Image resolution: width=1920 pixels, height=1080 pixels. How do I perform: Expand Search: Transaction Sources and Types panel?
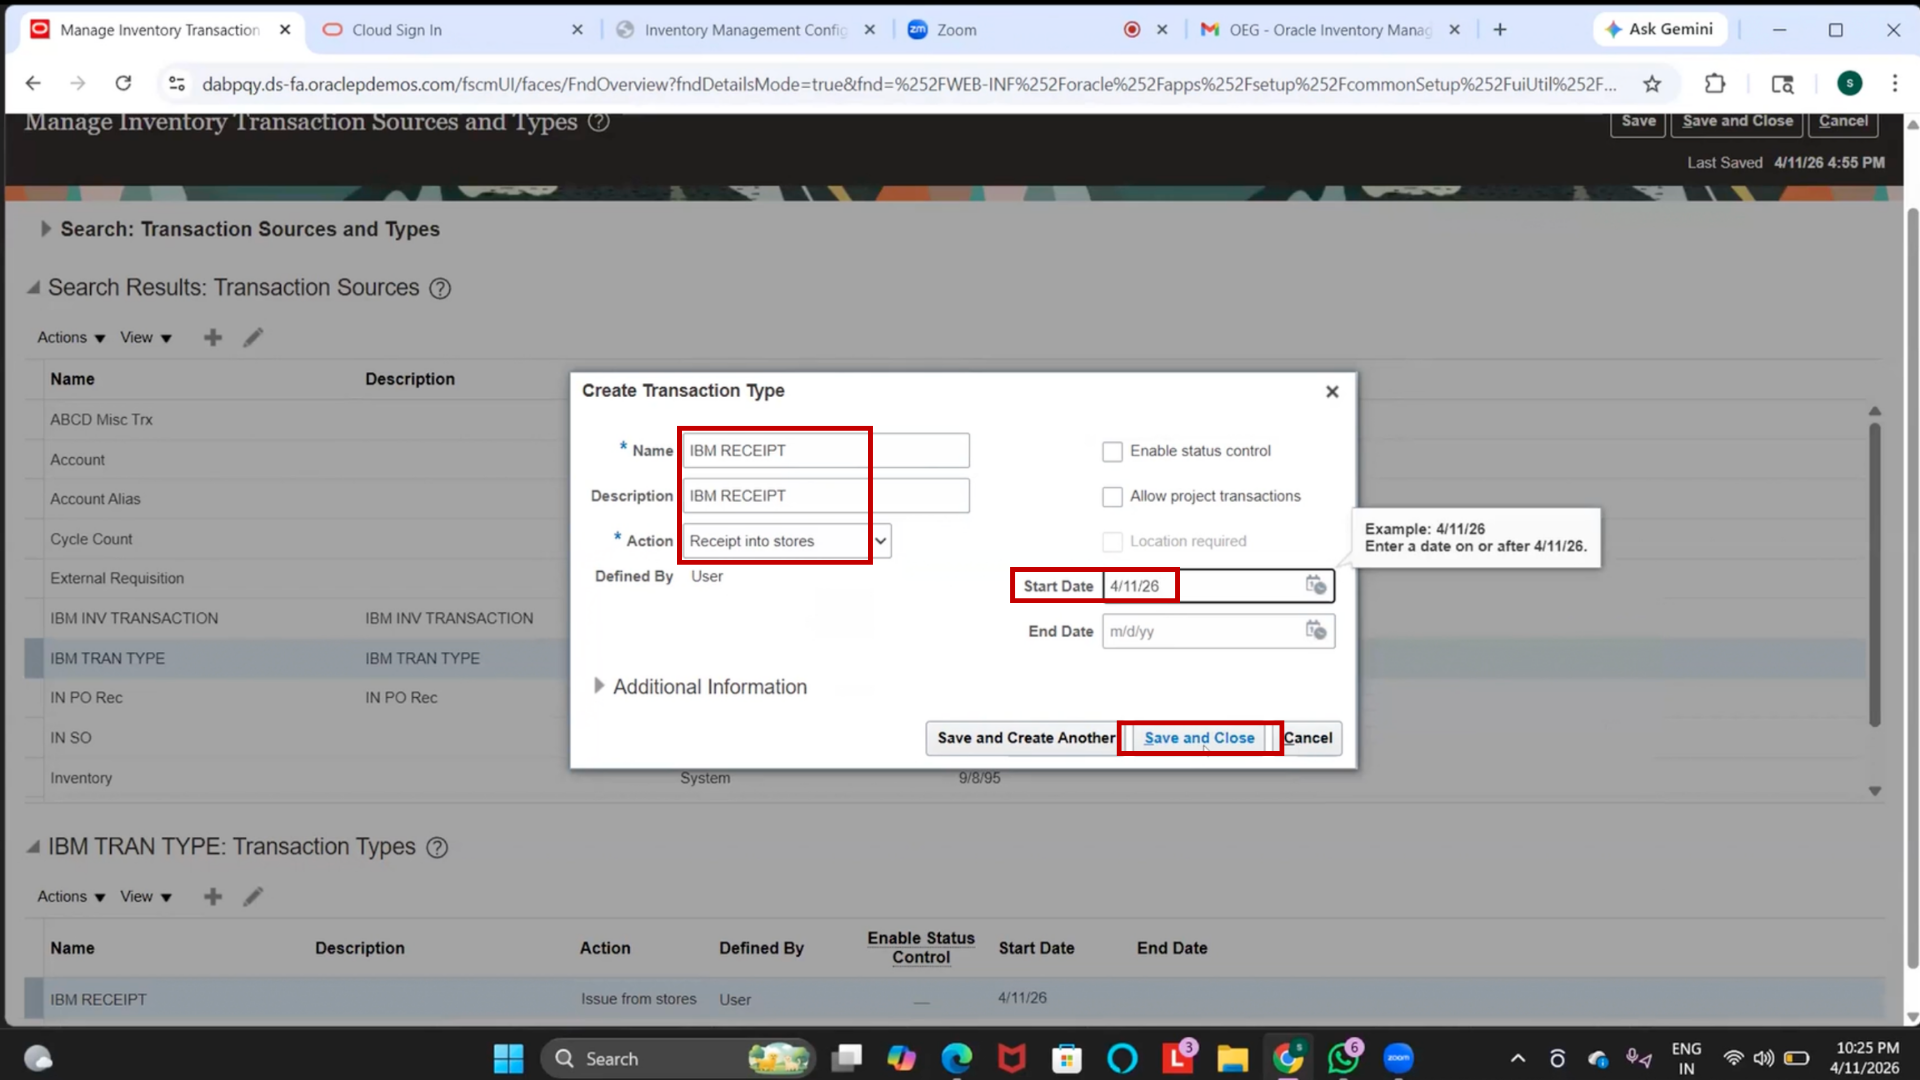(45, 229)
